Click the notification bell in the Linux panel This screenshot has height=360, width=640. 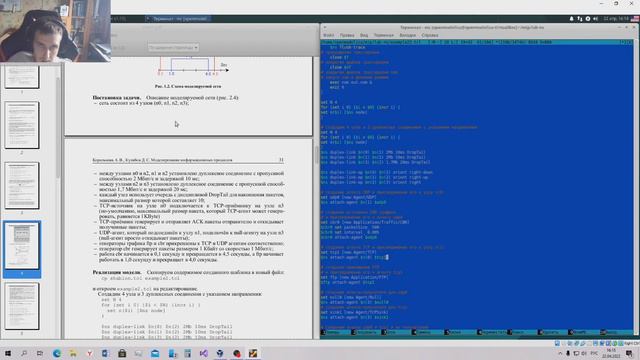(571, 19)
